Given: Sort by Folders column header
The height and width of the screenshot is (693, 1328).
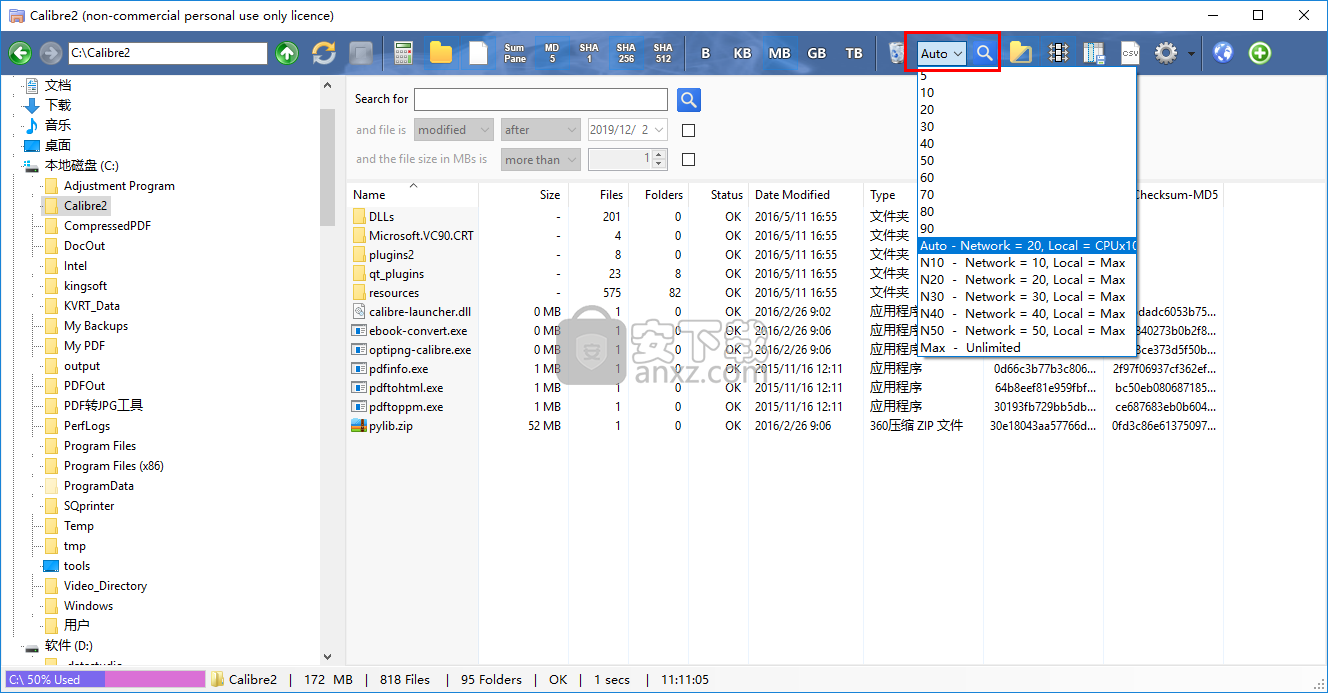Looking at the screenshot, I should (659, 195).
